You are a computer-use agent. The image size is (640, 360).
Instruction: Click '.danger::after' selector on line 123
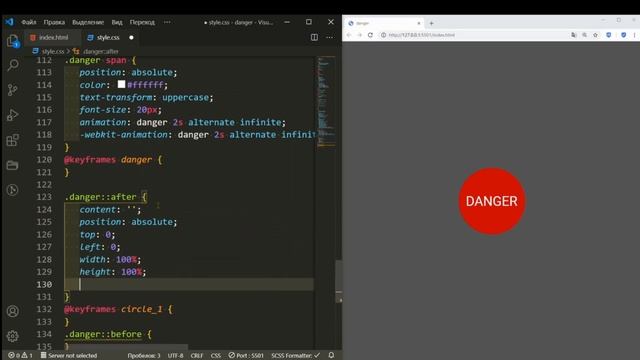pos(100,197)
